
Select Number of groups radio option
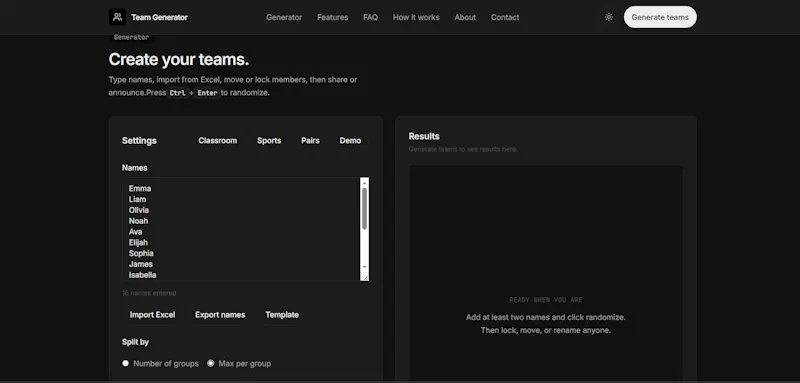tap(126, 364)
